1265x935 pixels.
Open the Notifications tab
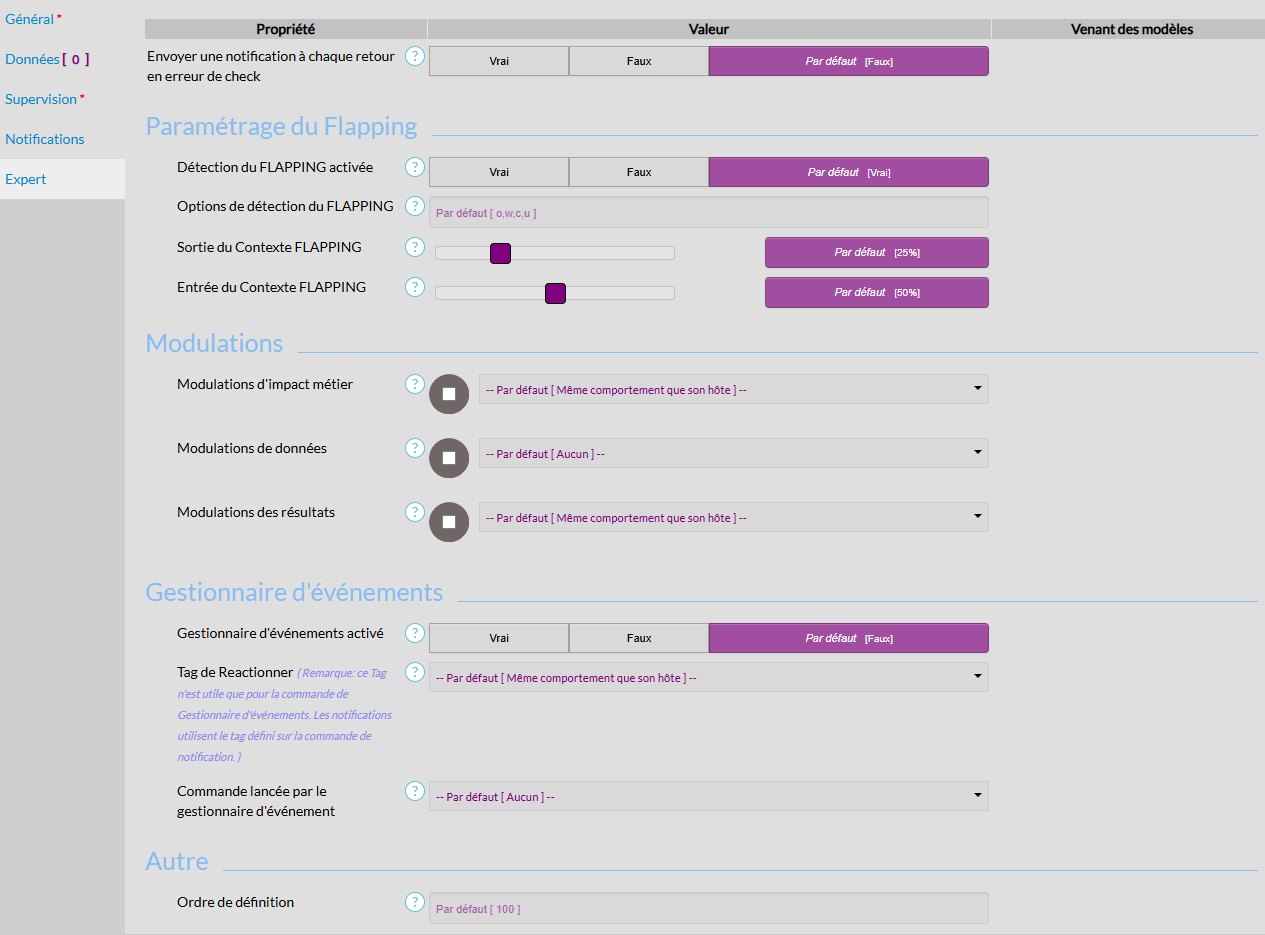[x=45, y=139]
